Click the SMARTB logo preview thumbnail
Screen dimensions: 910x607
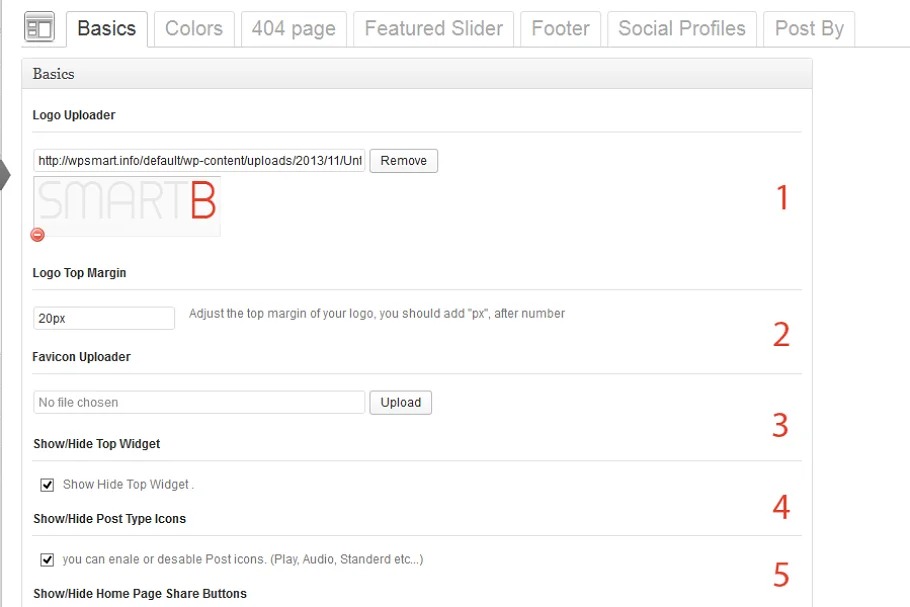point(126,205)
